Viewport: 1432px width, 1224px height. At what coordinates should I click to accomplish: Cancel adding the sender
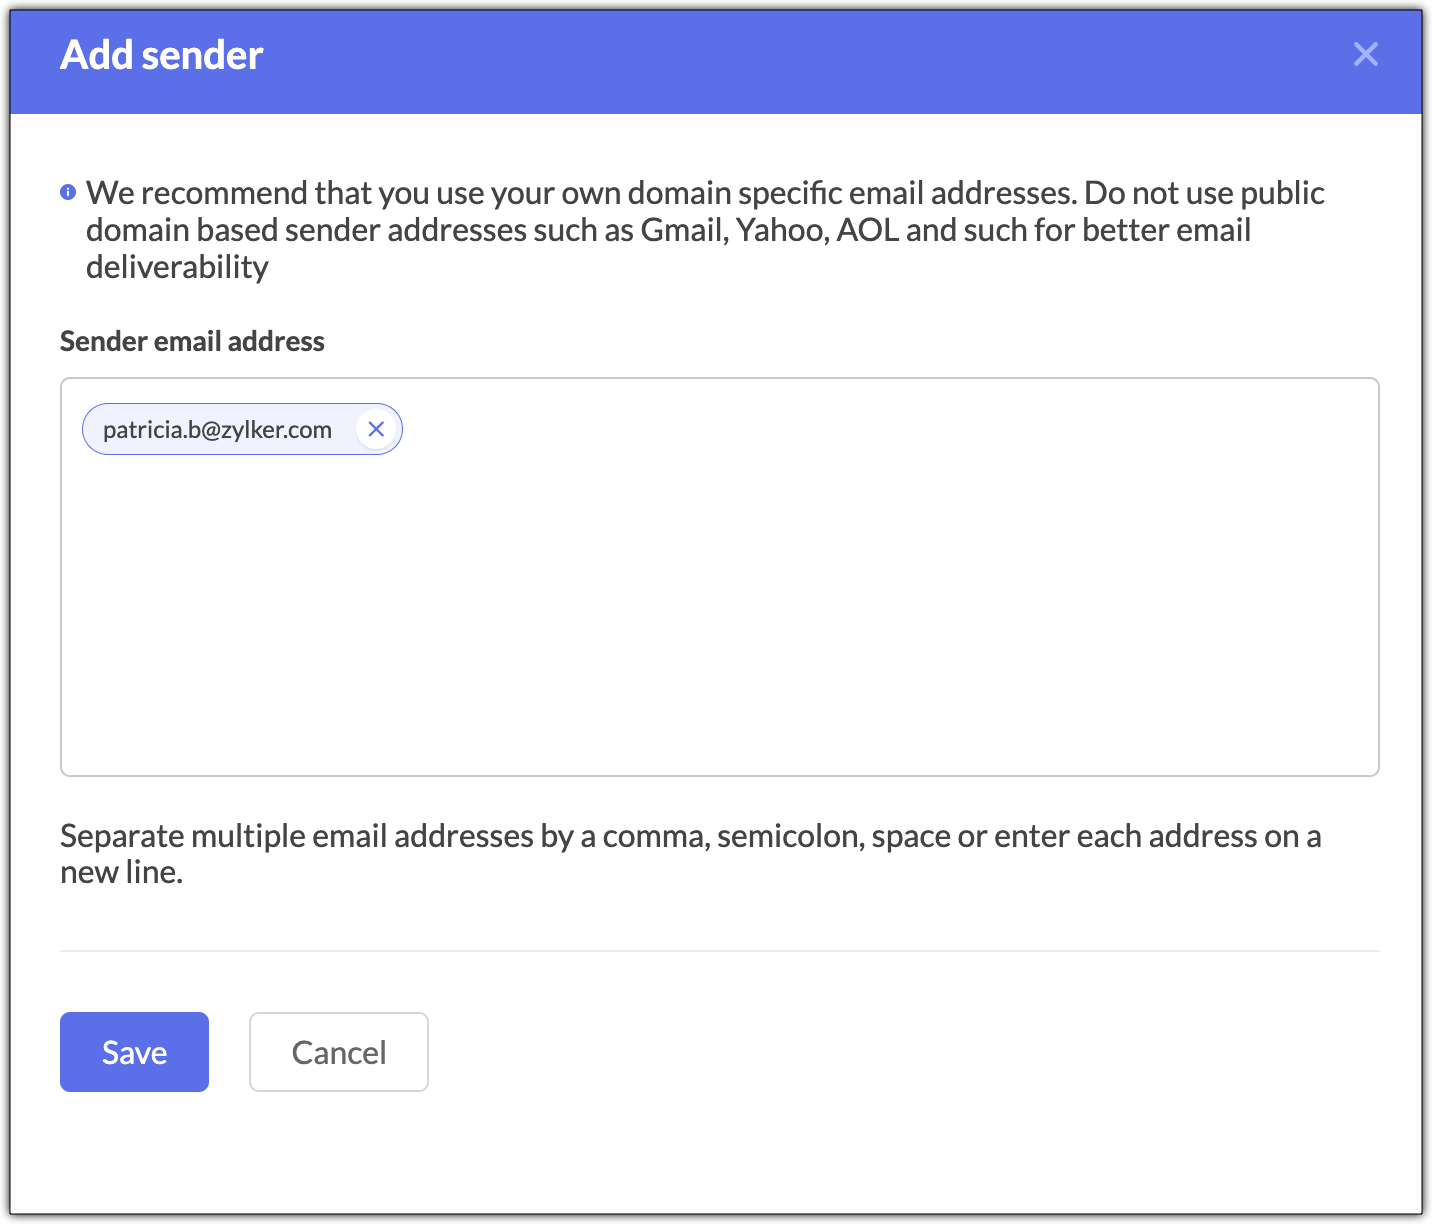click(x=338, y=1052)
